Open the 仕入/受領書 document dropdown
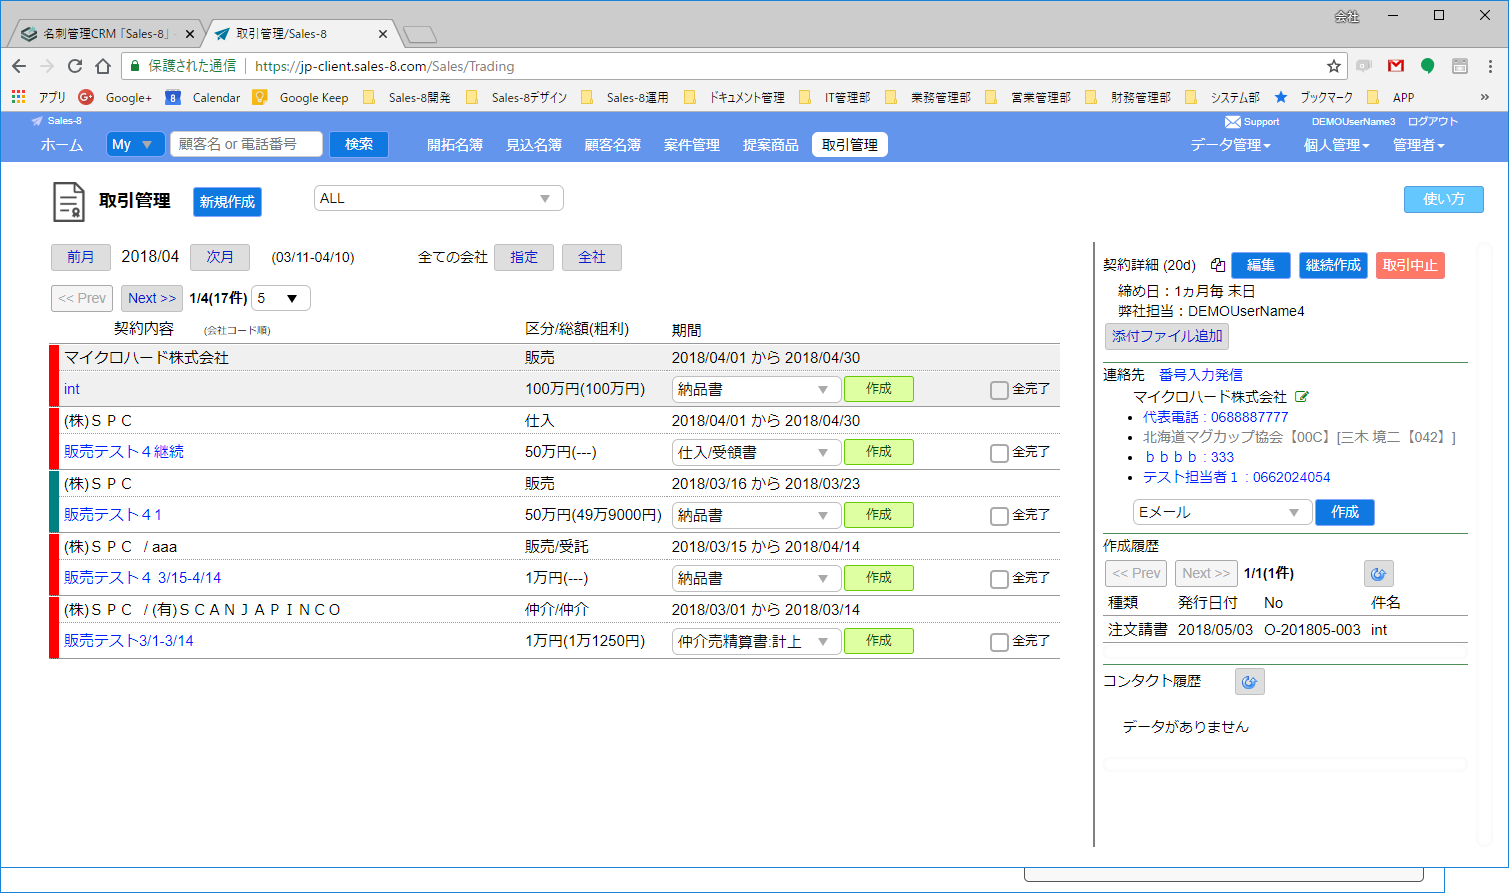This screenshot has width=1509, height=893. pos(755,452)
